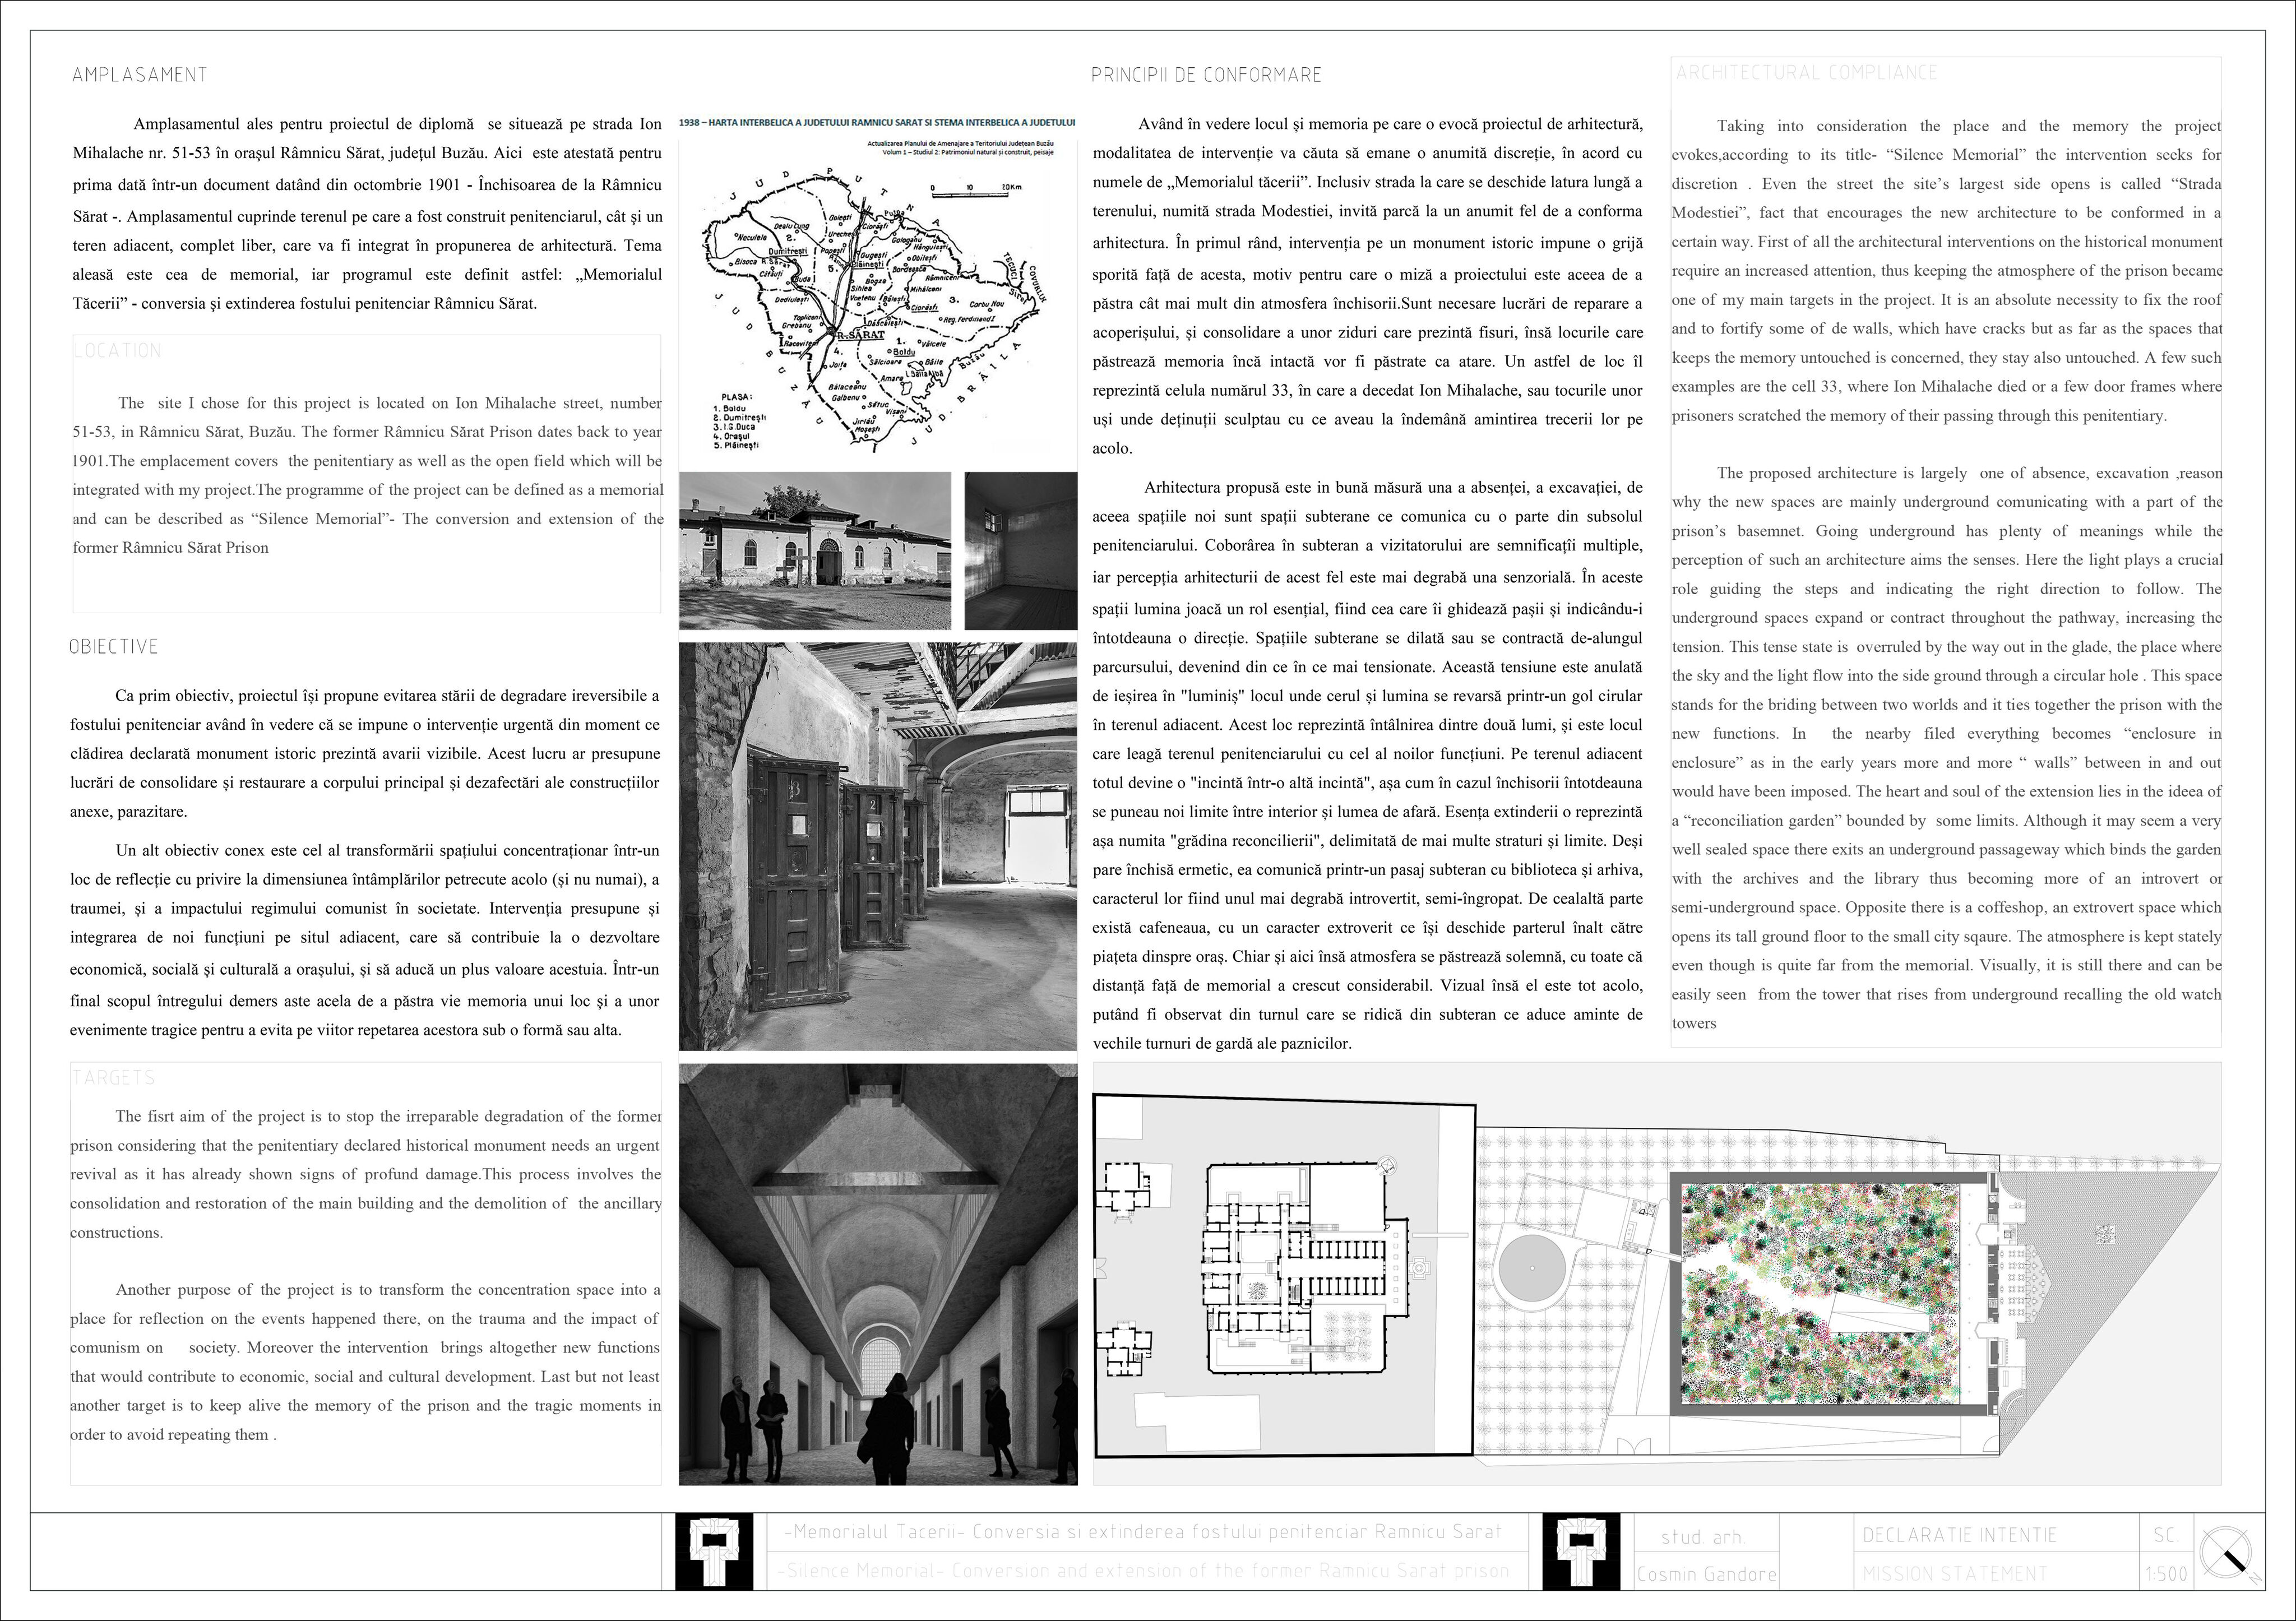
Task: Click the '-Memorialul Tacerii-' Romanian title line
Action: pyautogui.click(x=1144, y=1532)
